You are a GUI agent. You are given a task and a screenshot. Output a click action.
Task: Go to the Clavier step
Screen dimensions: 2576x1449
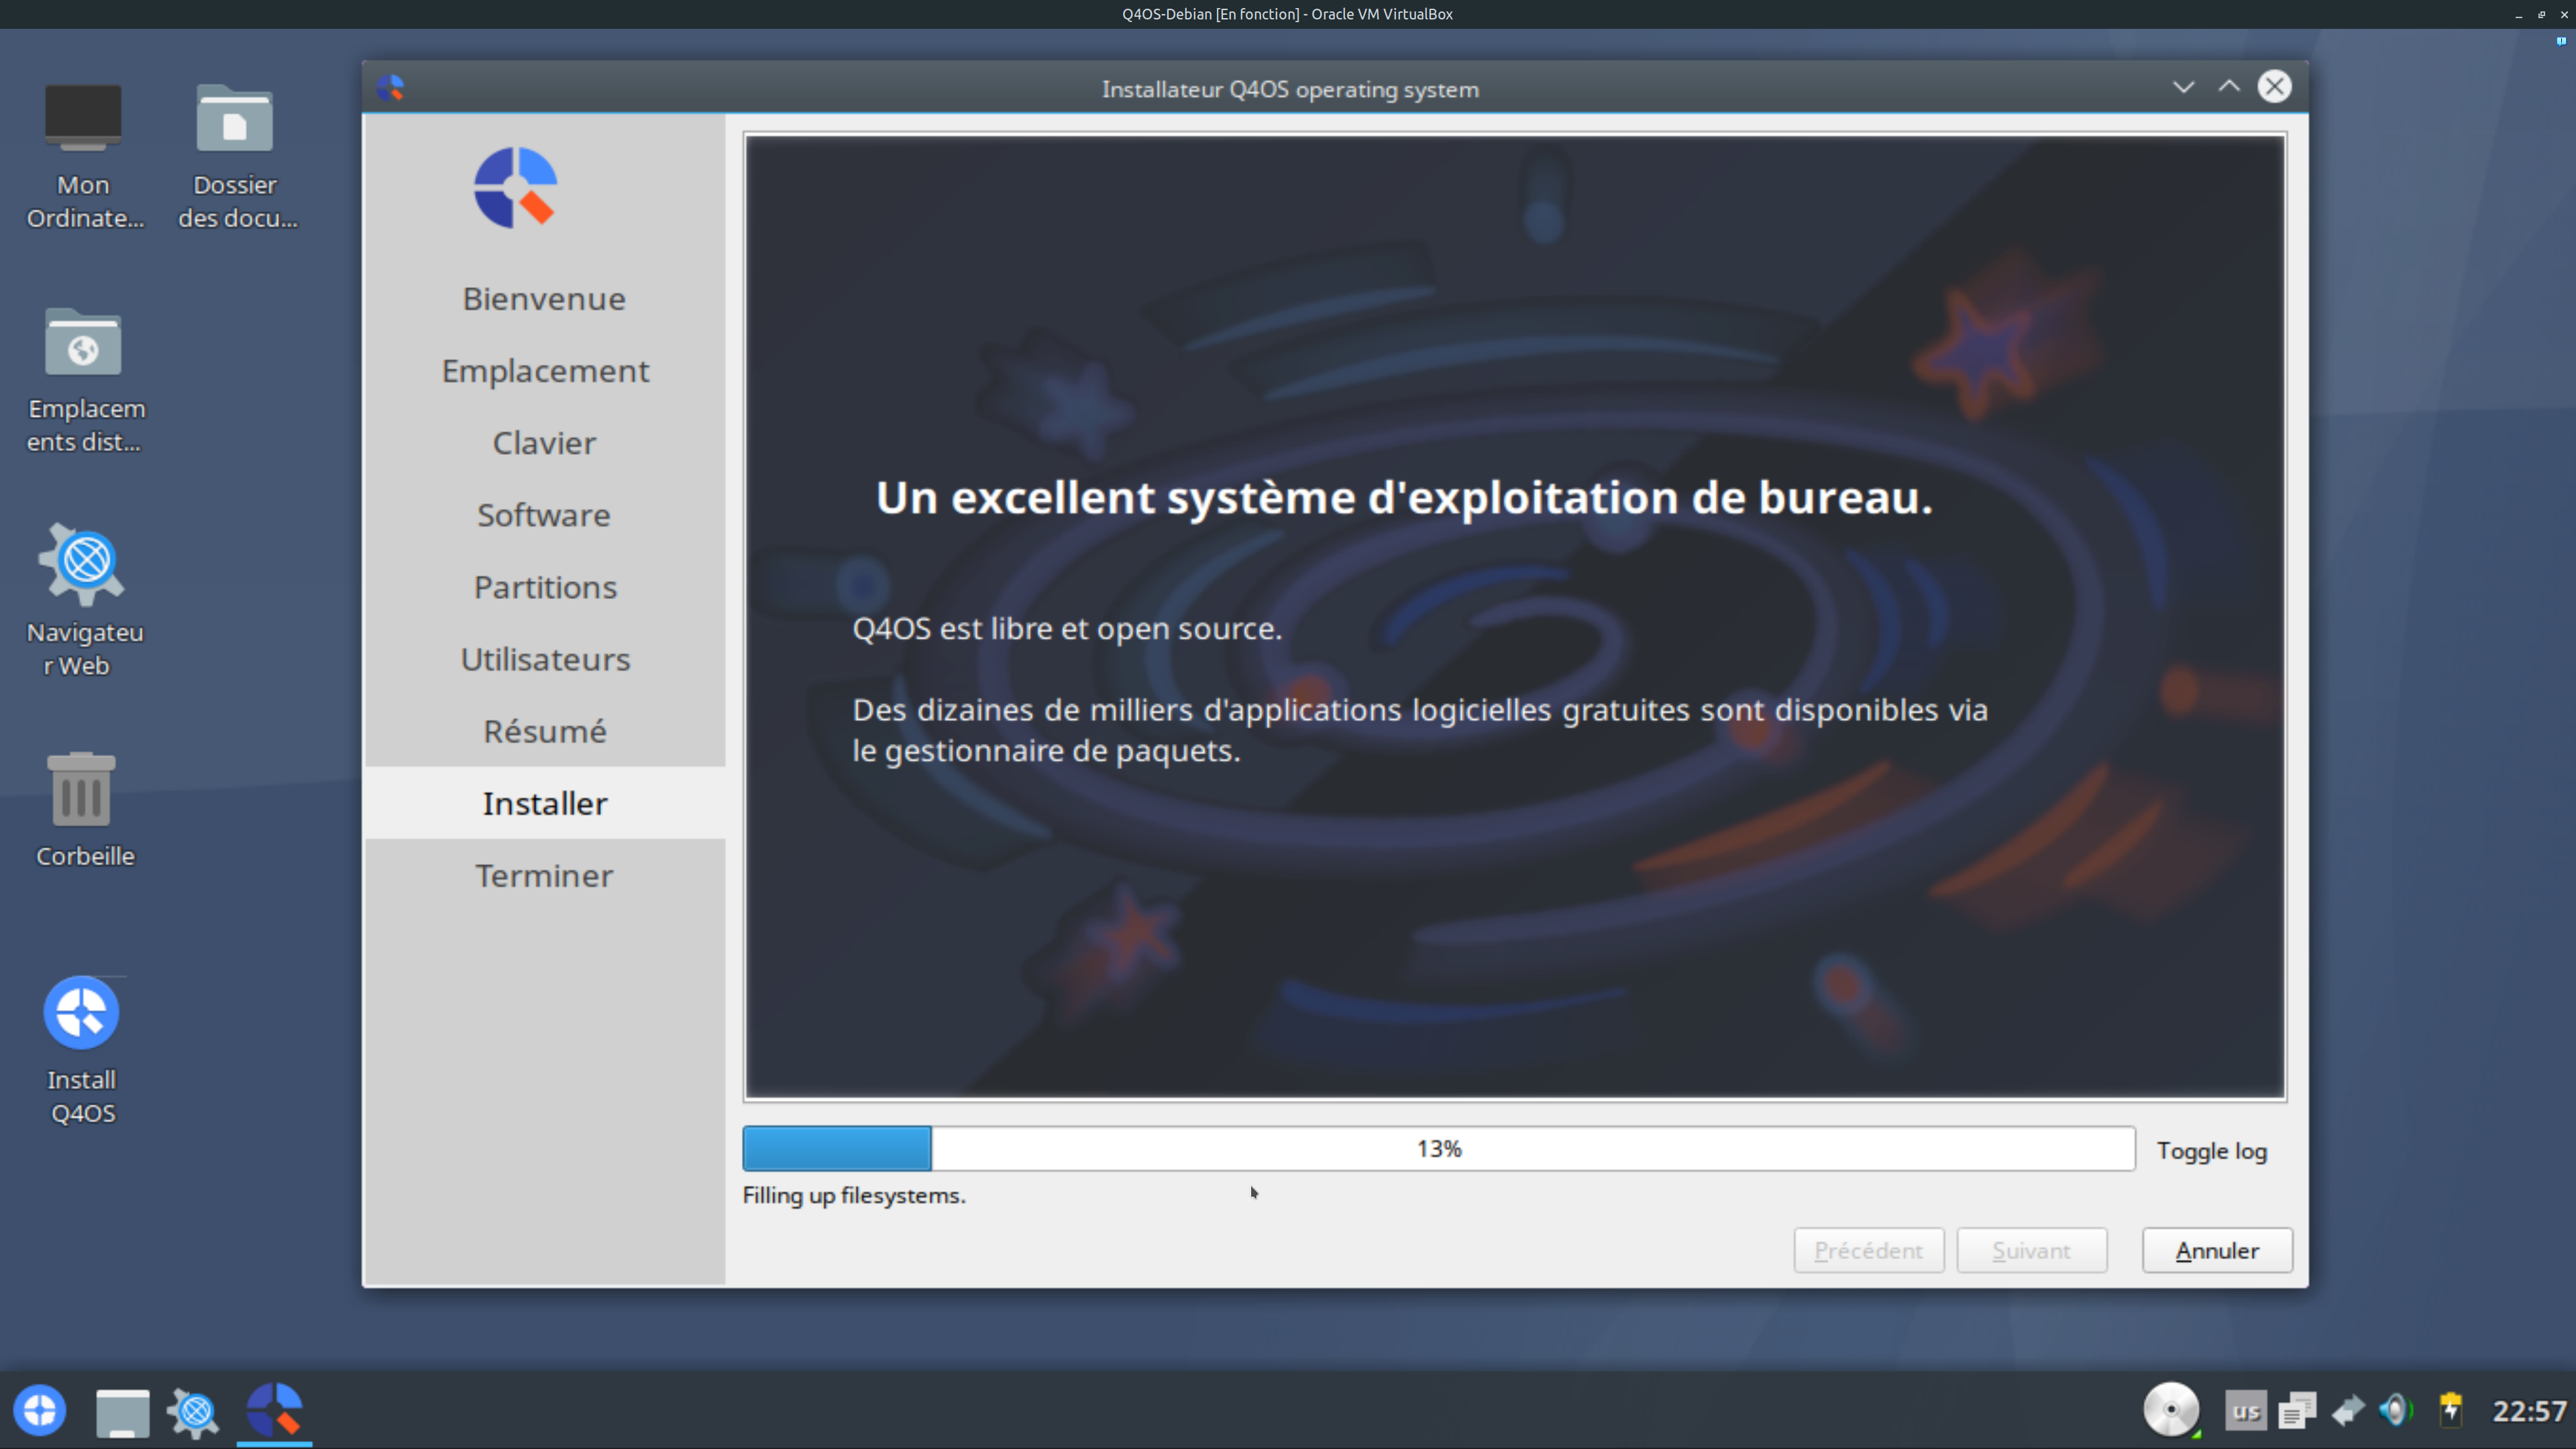[x=544, y=443]
